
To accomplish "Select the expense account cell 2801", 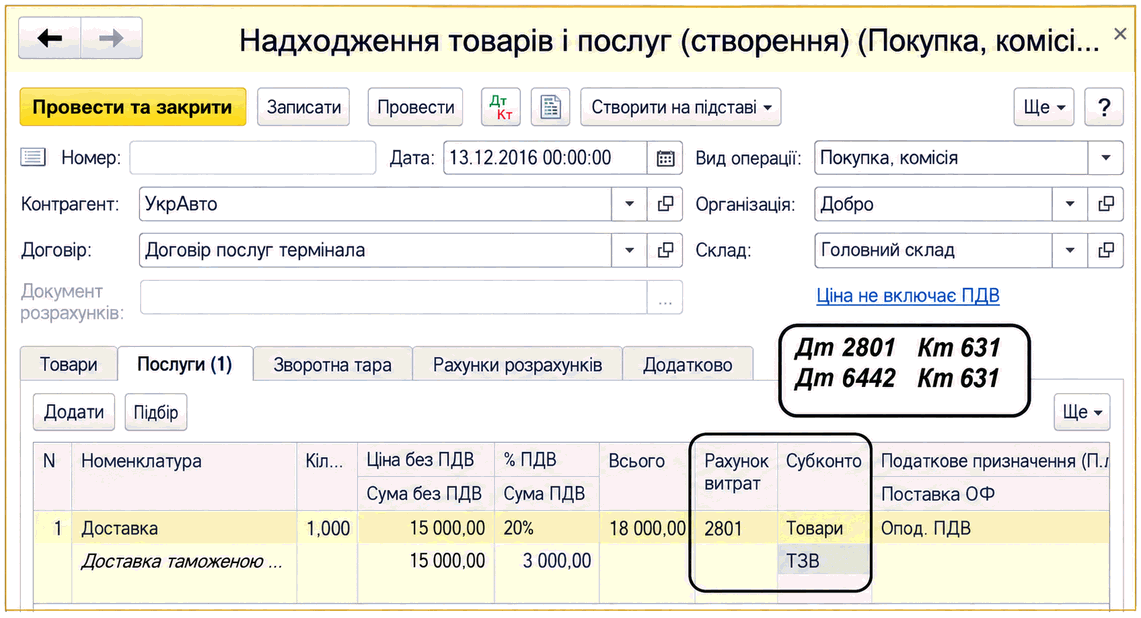I will point(736,528).
